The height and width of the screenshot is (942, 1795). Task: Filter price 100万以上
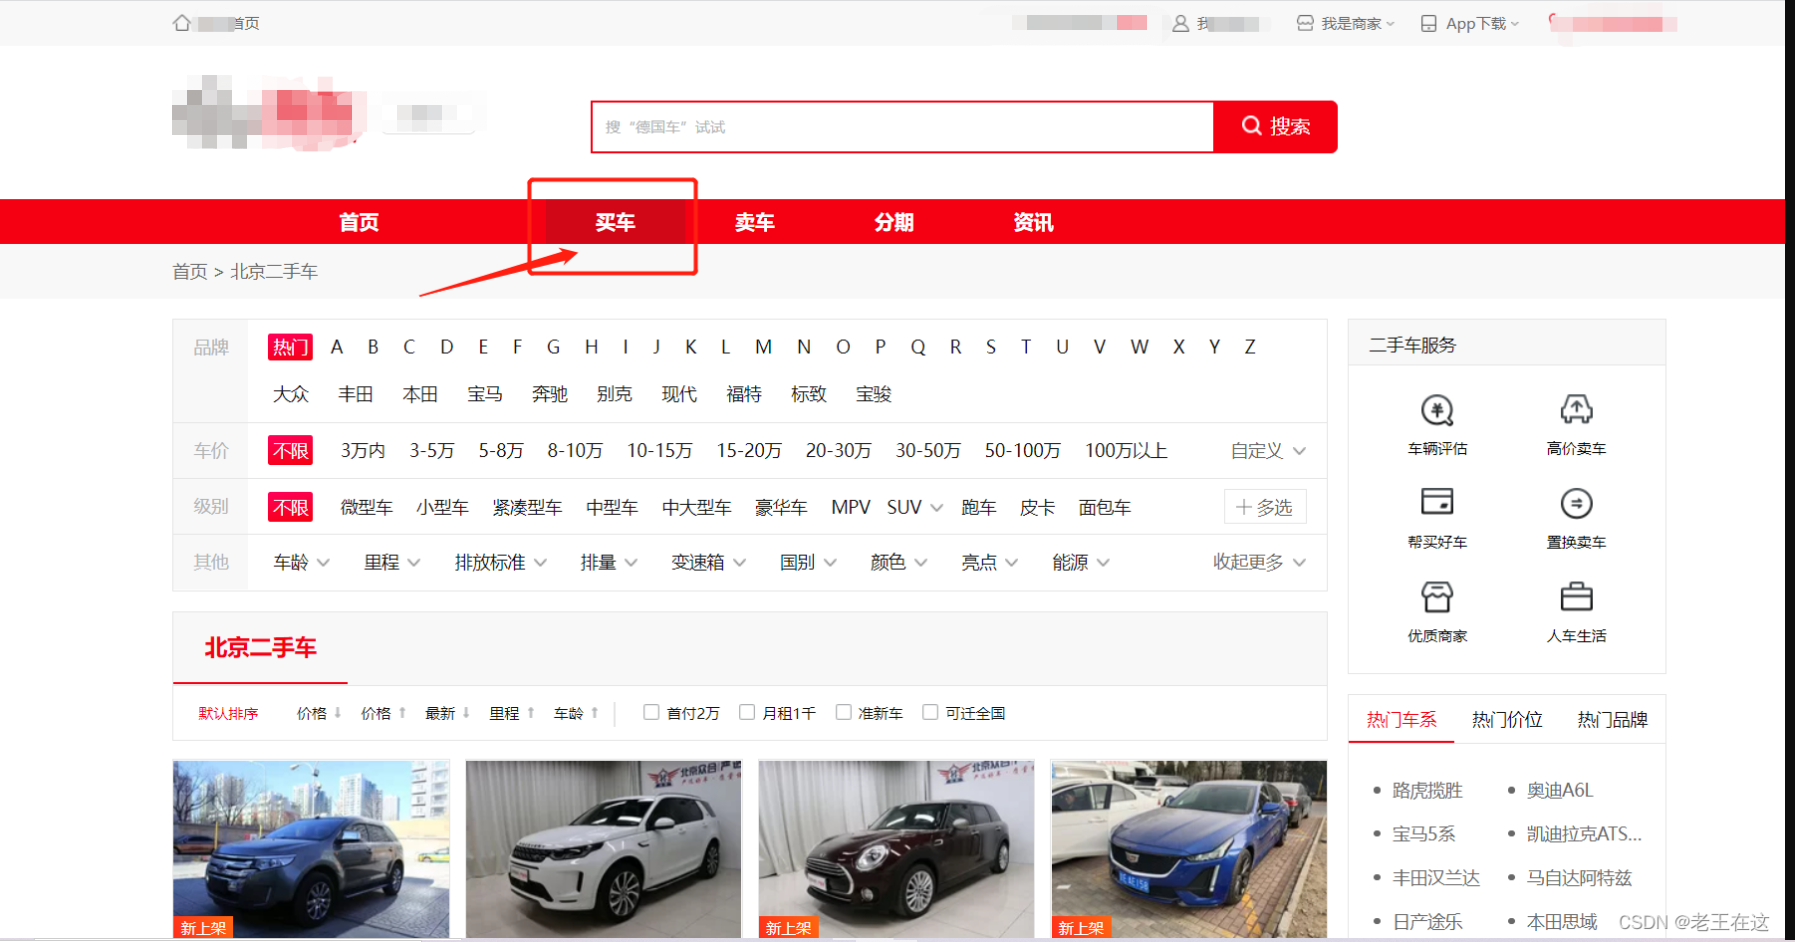[x=1126, y=451]
